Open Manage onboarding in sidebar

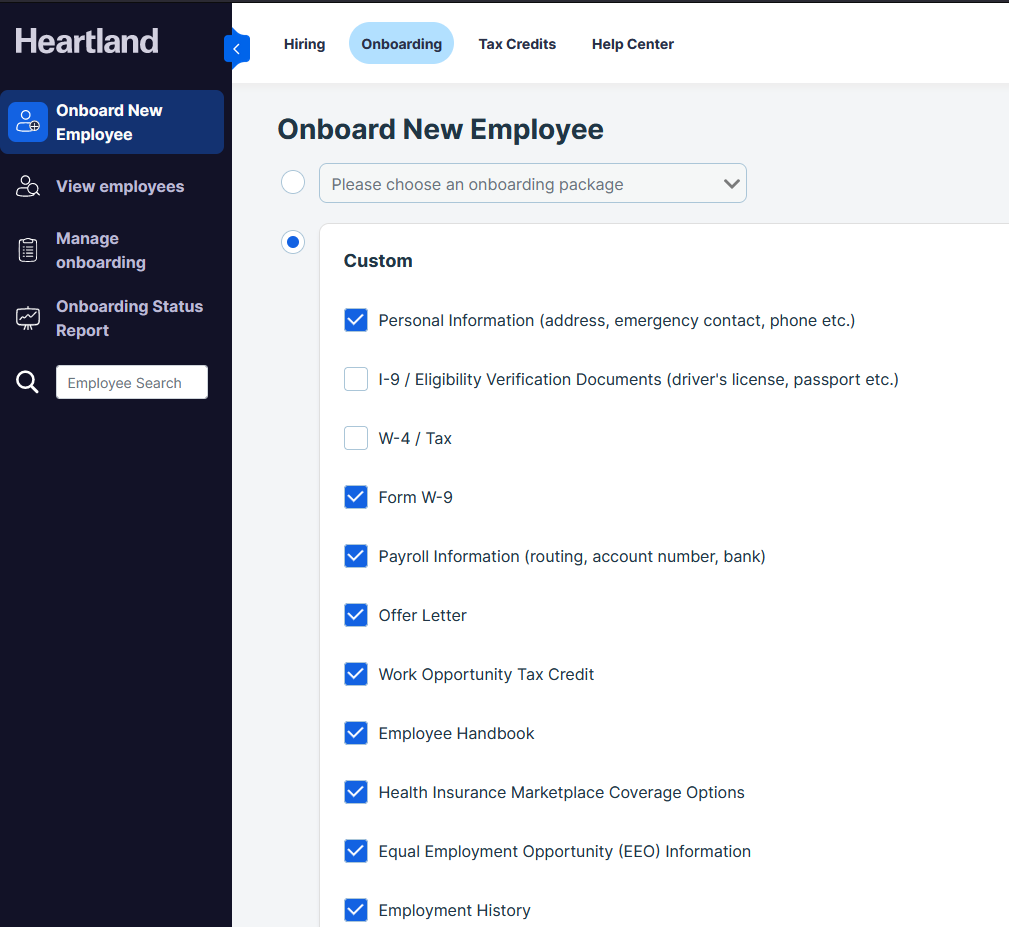pos(101,250)
